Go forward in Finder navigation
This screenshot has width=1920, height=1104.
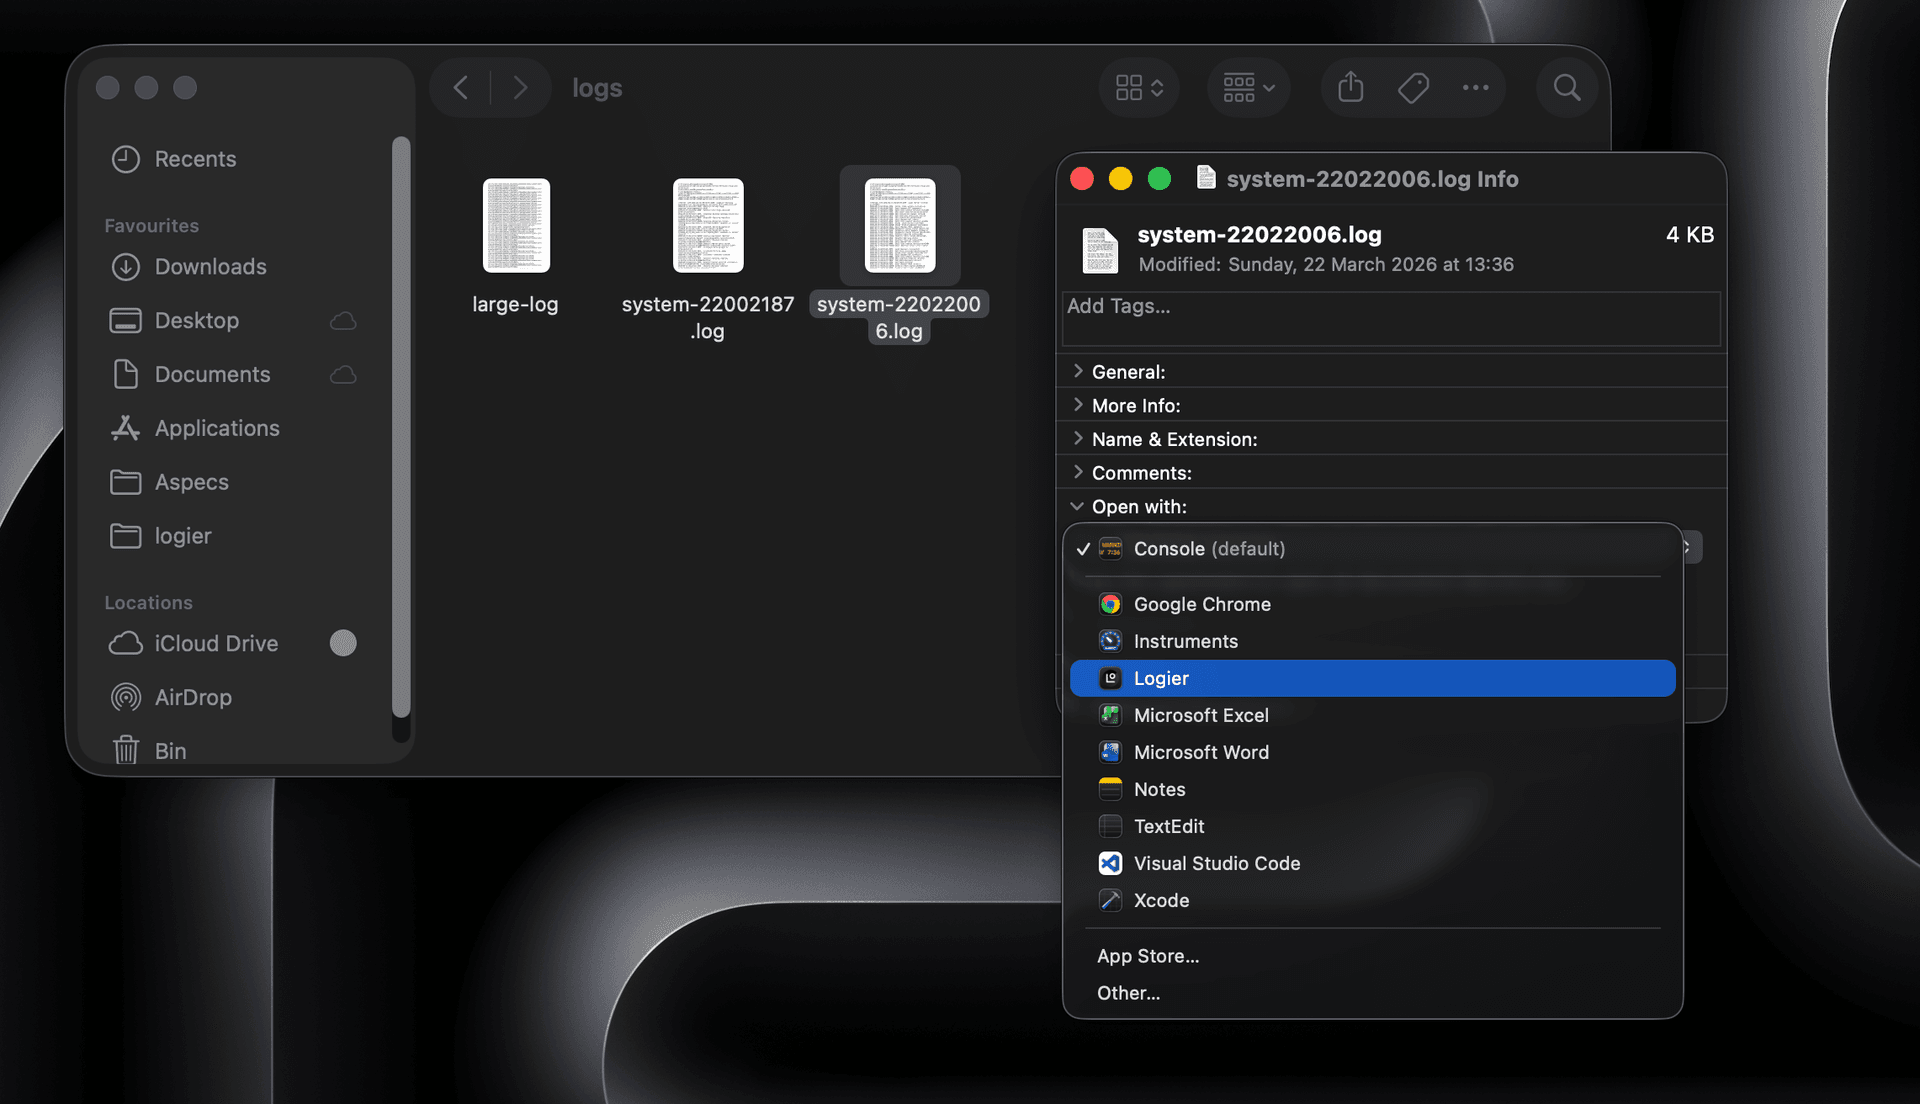(x=520, y=88)
